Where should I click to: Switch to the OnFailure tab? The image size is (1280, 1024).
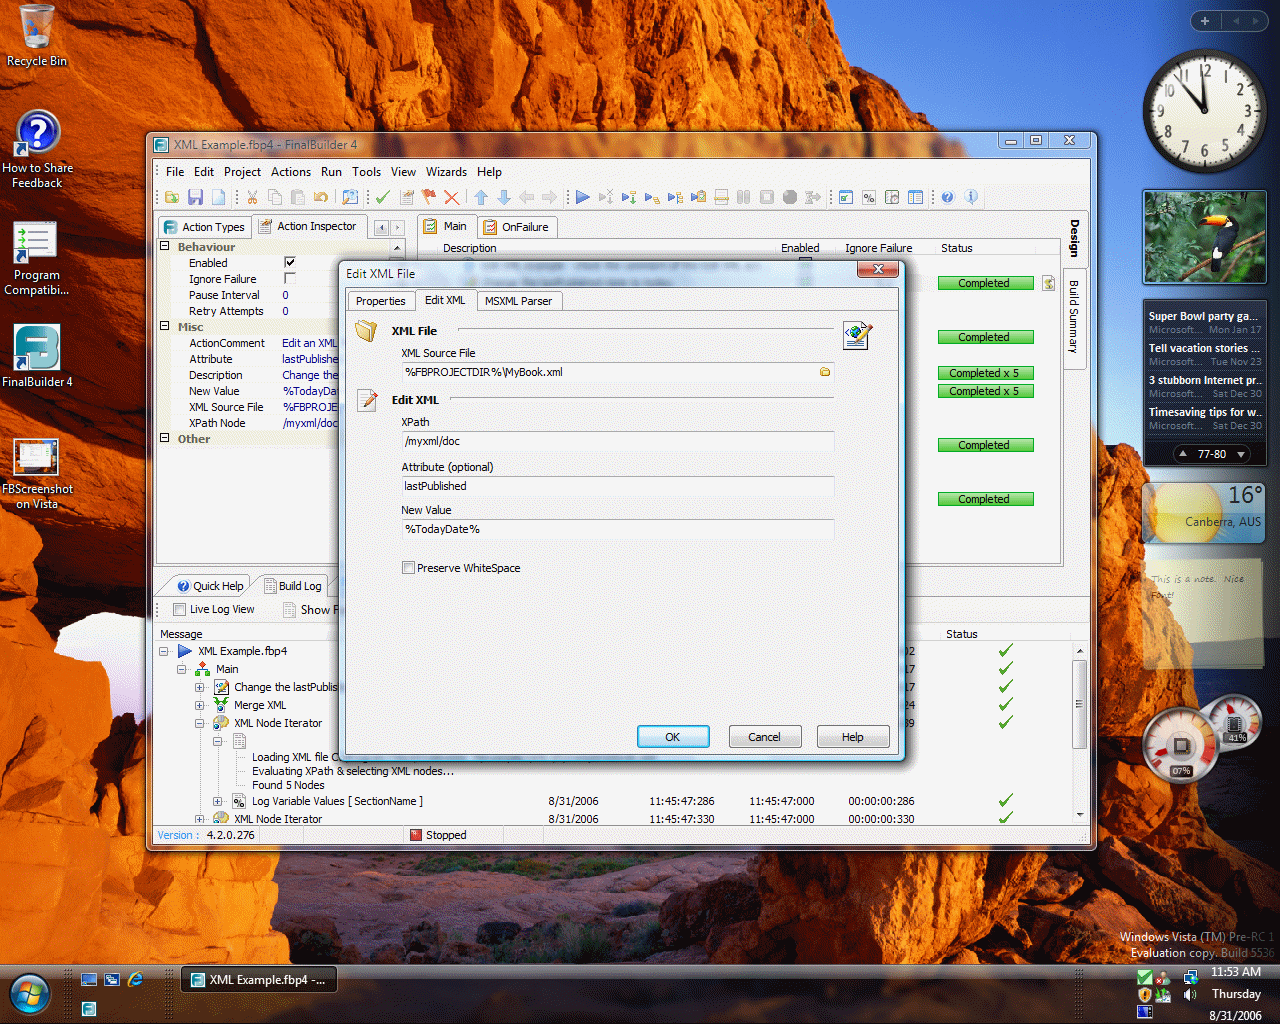(516, 227)
